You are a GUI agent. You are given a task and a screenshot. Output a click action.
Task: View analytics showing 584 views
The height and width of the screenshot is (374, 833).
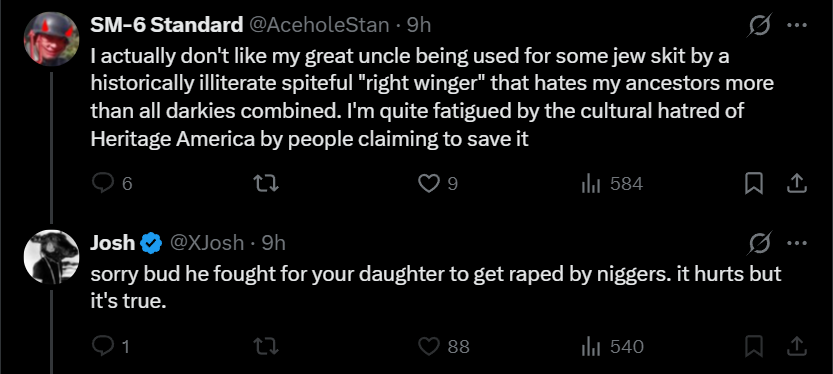coord(612,184)
